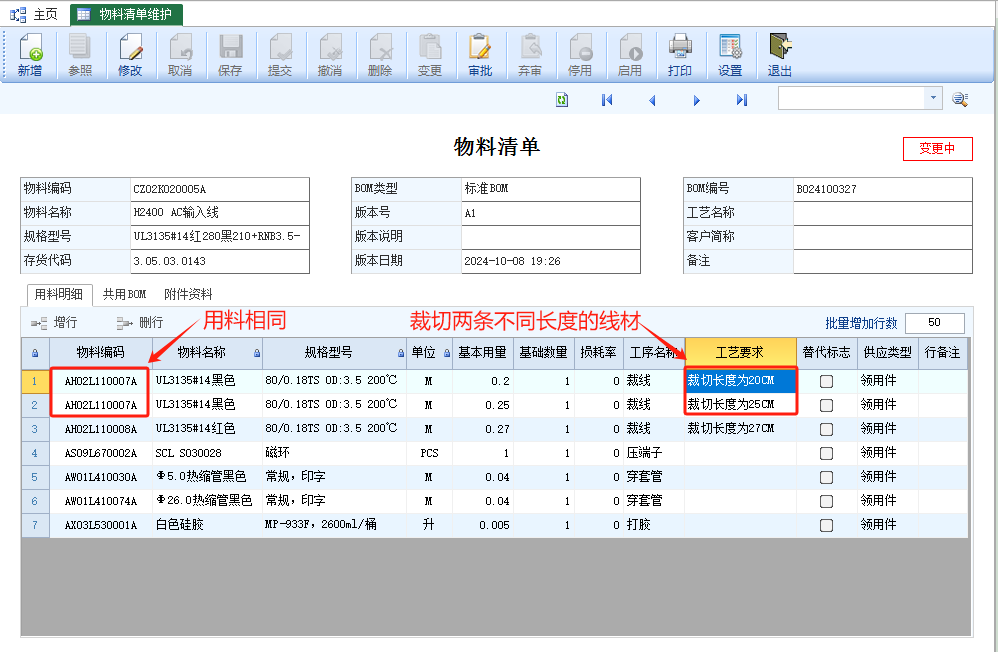Click the SCL S030028 name cell
Image resolution: width=998 pixels, height=652 pixels.
click(207, 453)
